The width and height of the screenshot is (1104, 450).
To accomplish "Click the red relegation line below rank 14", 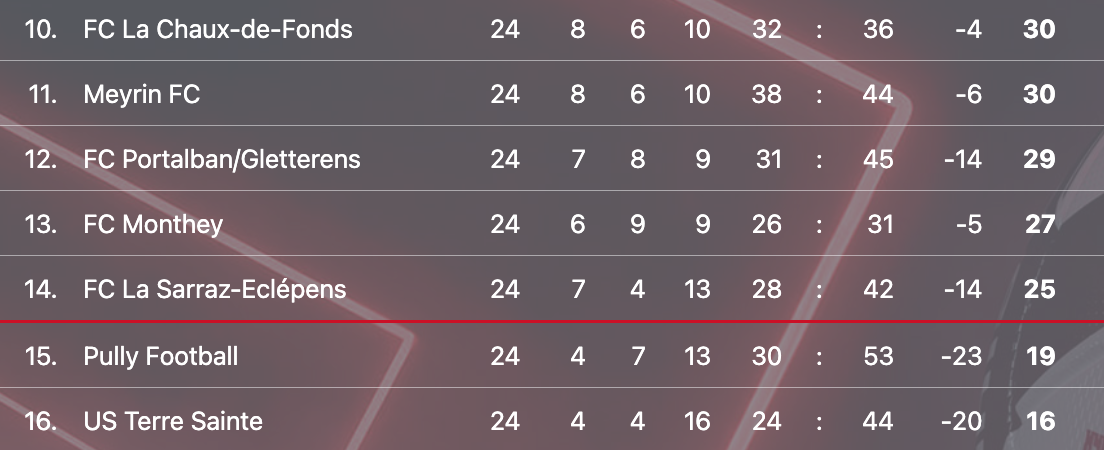I will click(552, 322).
